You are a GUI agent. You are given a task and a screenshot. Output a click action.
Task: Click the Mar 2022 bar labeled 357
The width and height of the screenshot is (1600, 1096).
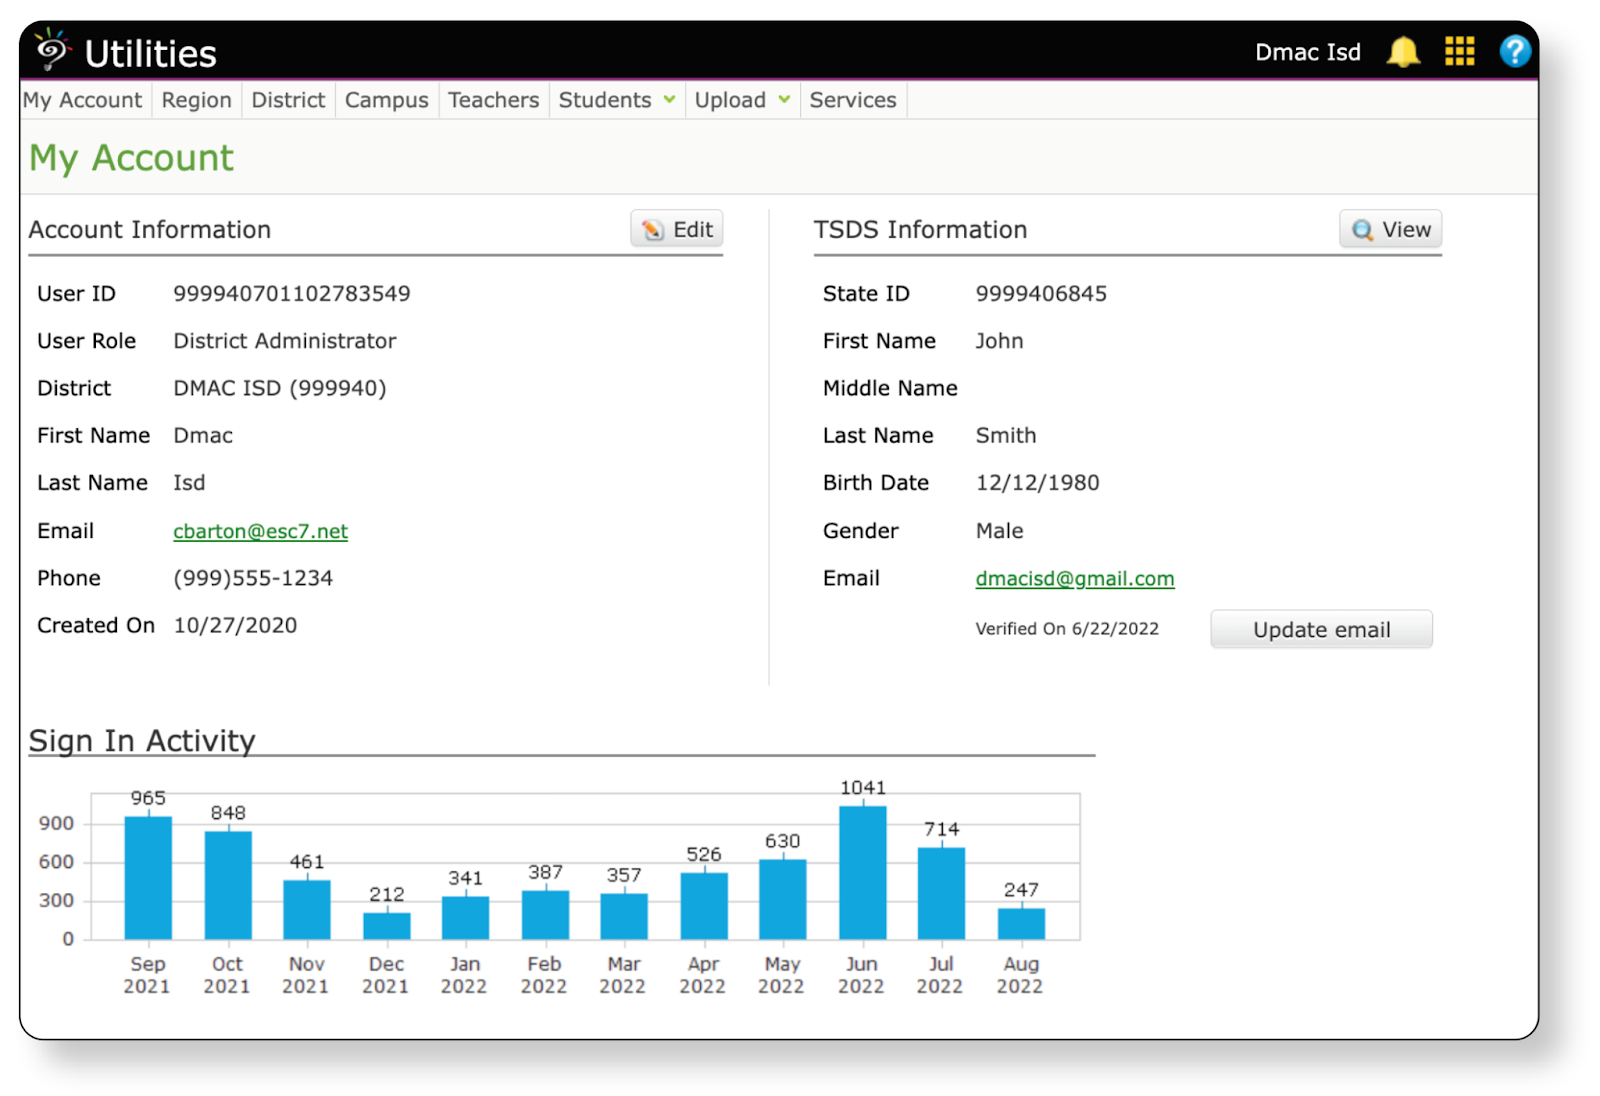click(624, 916)
